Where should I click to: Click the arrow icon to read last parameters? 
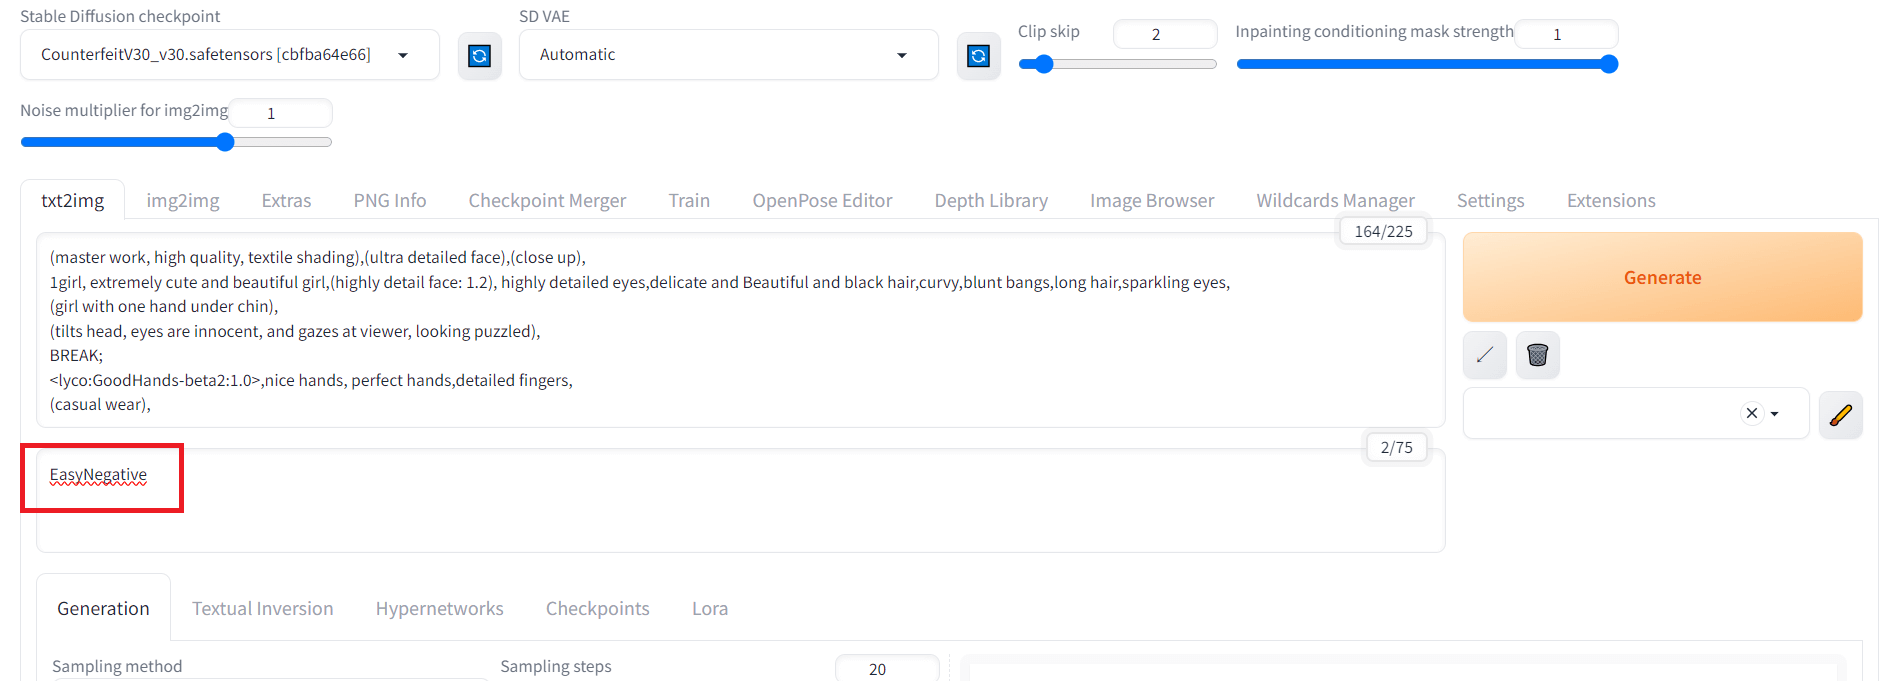coord(1485,355)
